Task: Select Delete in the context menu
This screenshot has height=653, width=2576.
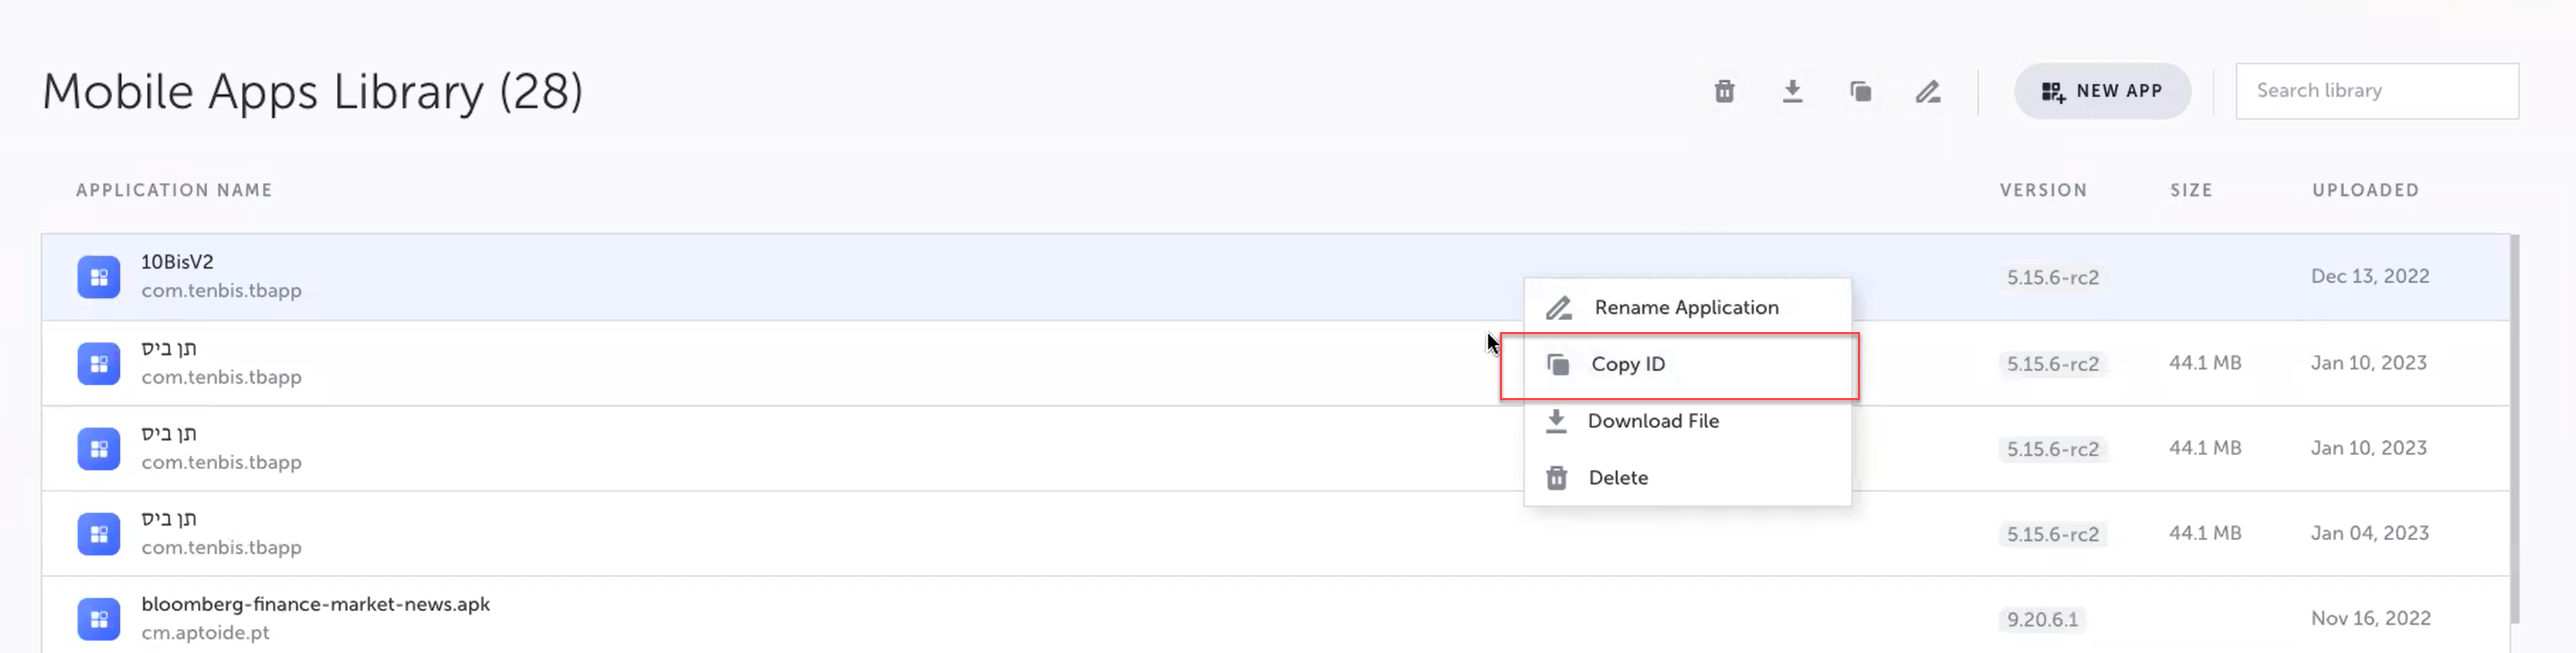Action: pyautogui.click(x=1618, y=478)
